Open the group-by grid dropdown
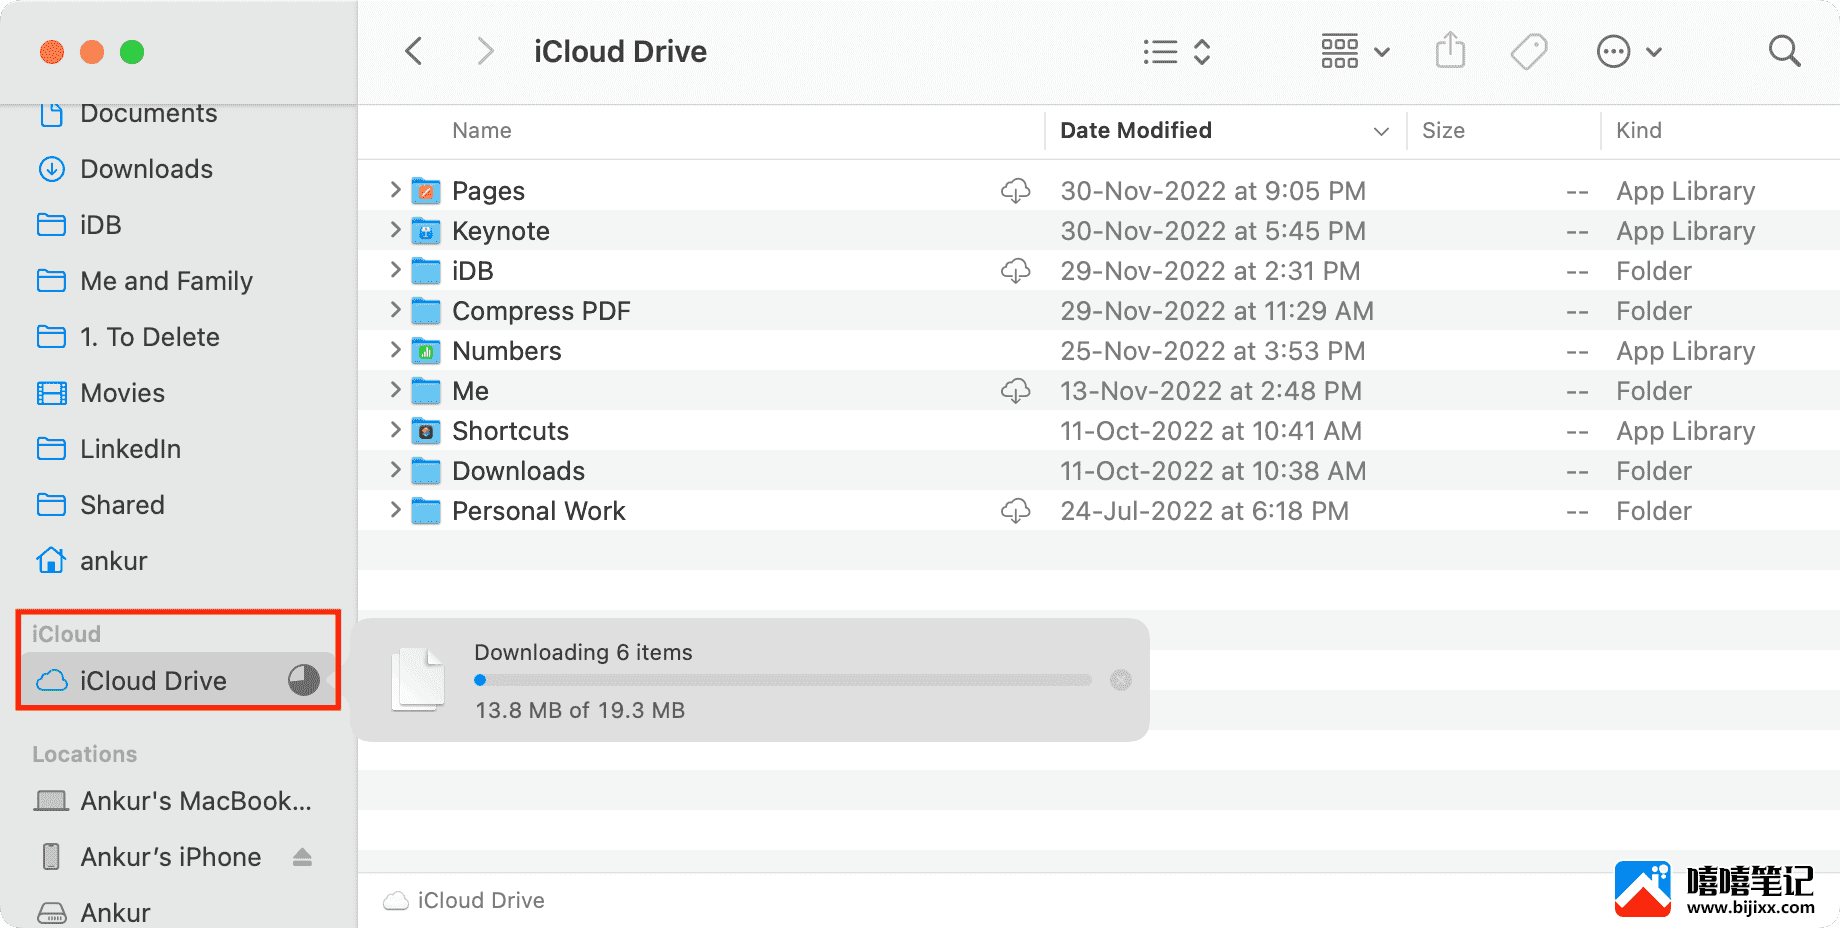The image size is (1840, 928). (1355, 51)
